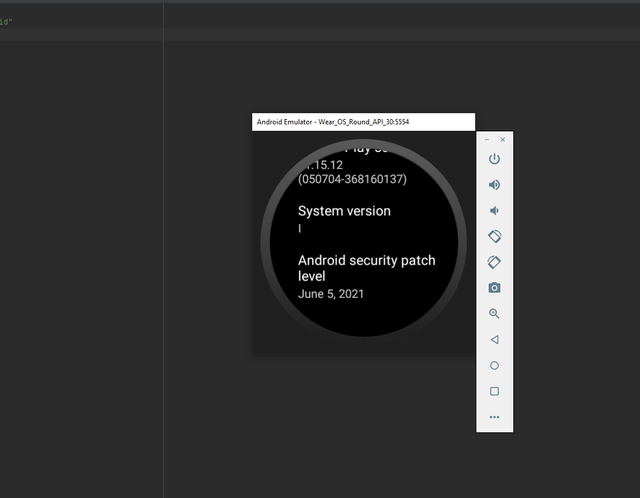Image resolution: width=640 pixels, height=498 pixels.
Task: Minimize the emulator toolbar window
Action: [x=487, y=140]
